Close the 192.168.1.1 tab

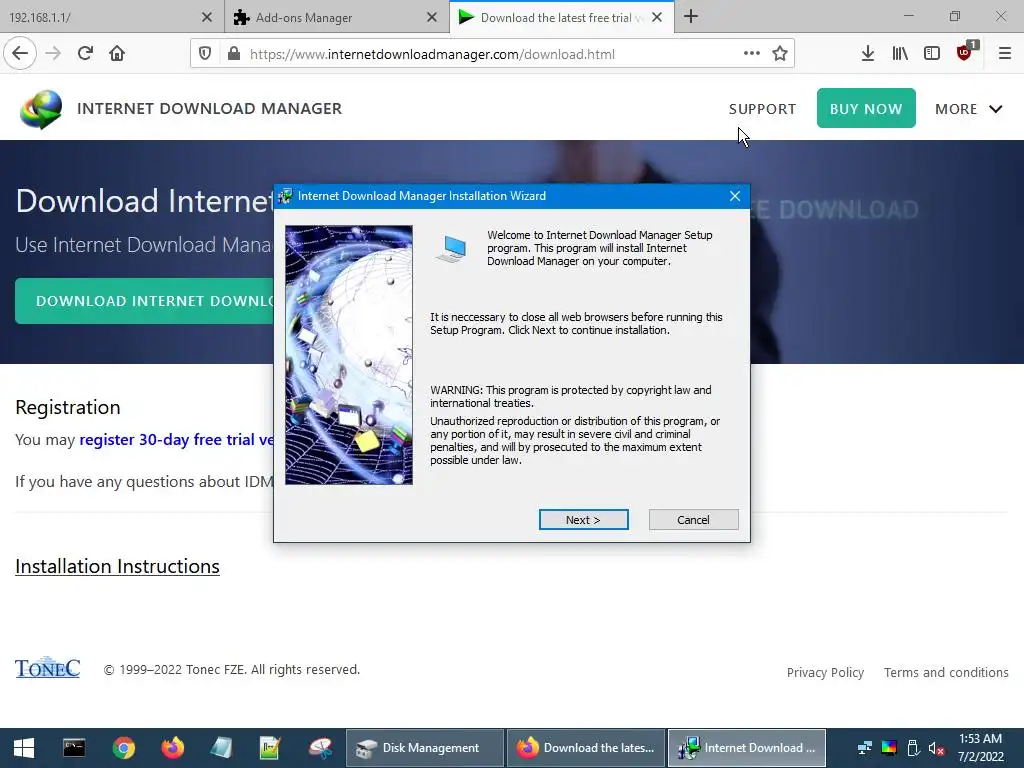point(206,18)
